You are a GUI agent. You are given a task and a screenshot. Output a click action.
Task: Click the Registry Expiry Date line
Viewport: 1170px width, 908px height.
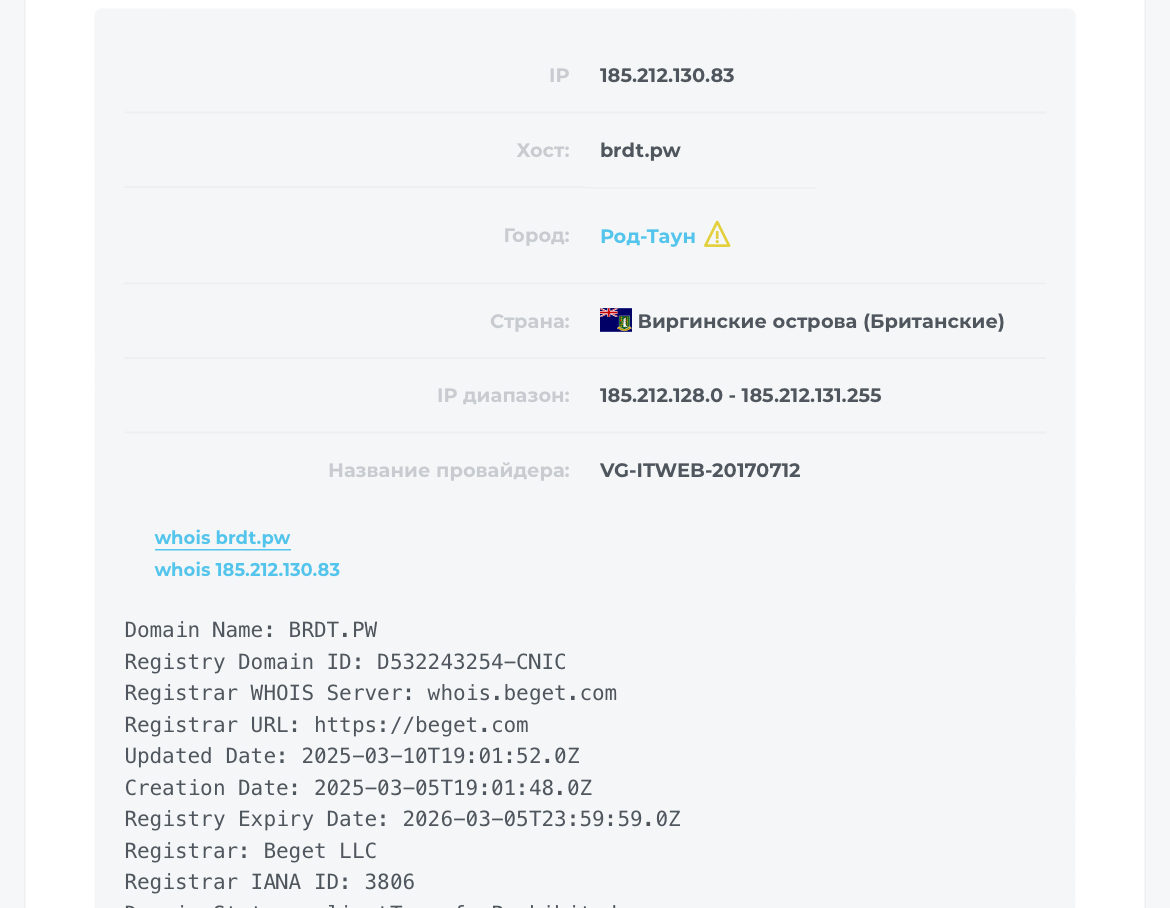point(403,819)
